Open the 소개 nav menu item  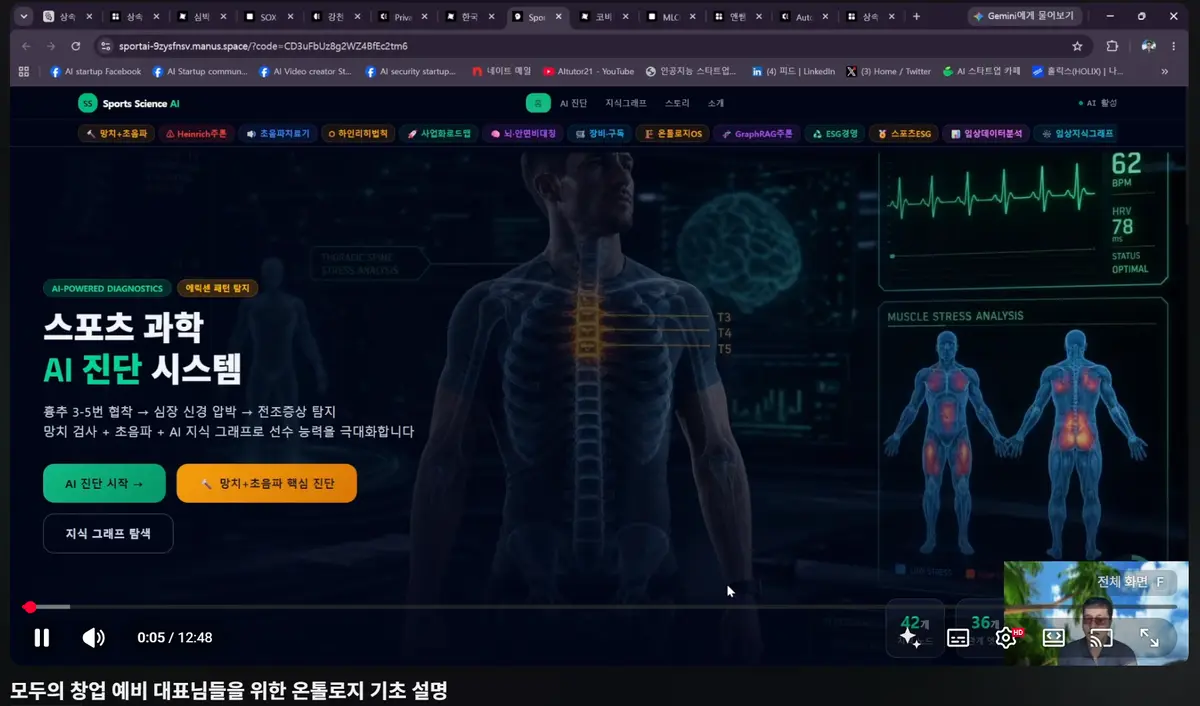click(715, 103)
